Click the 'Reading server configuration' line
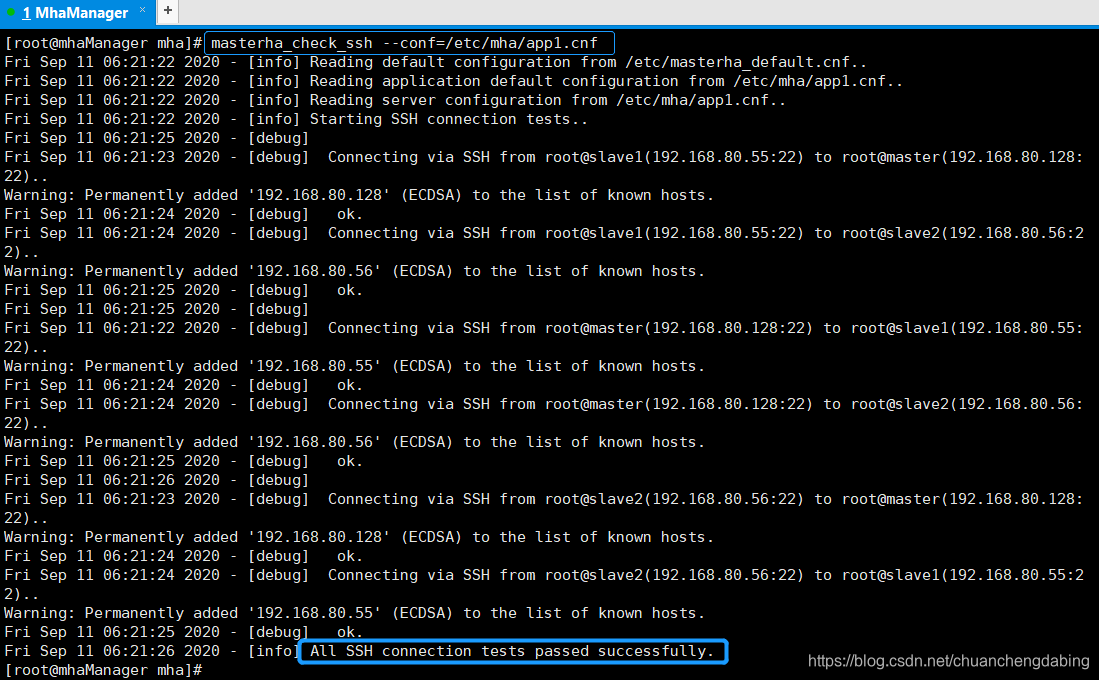1099x680 pixels. [x=395, y=100]
